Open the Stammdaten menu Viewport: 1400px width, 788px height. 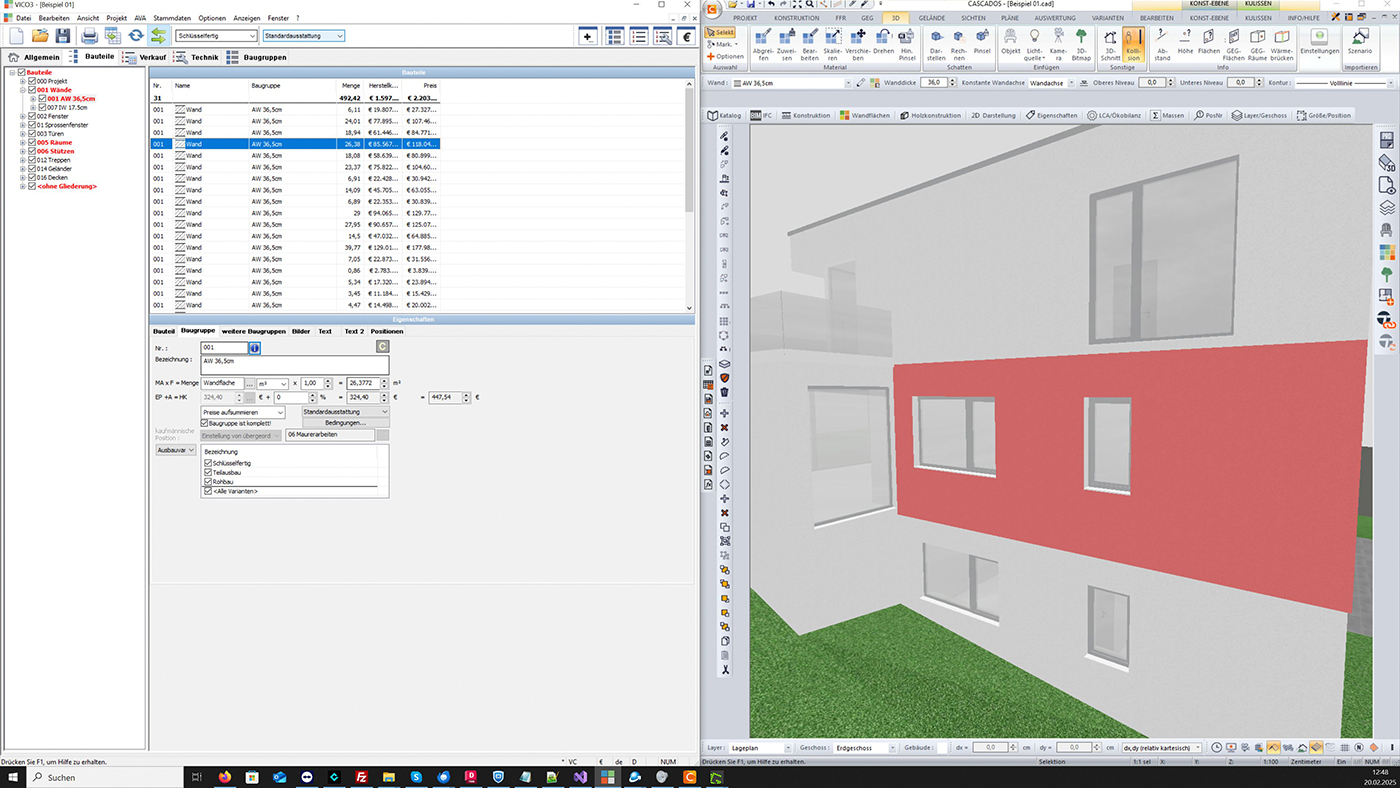171,18
